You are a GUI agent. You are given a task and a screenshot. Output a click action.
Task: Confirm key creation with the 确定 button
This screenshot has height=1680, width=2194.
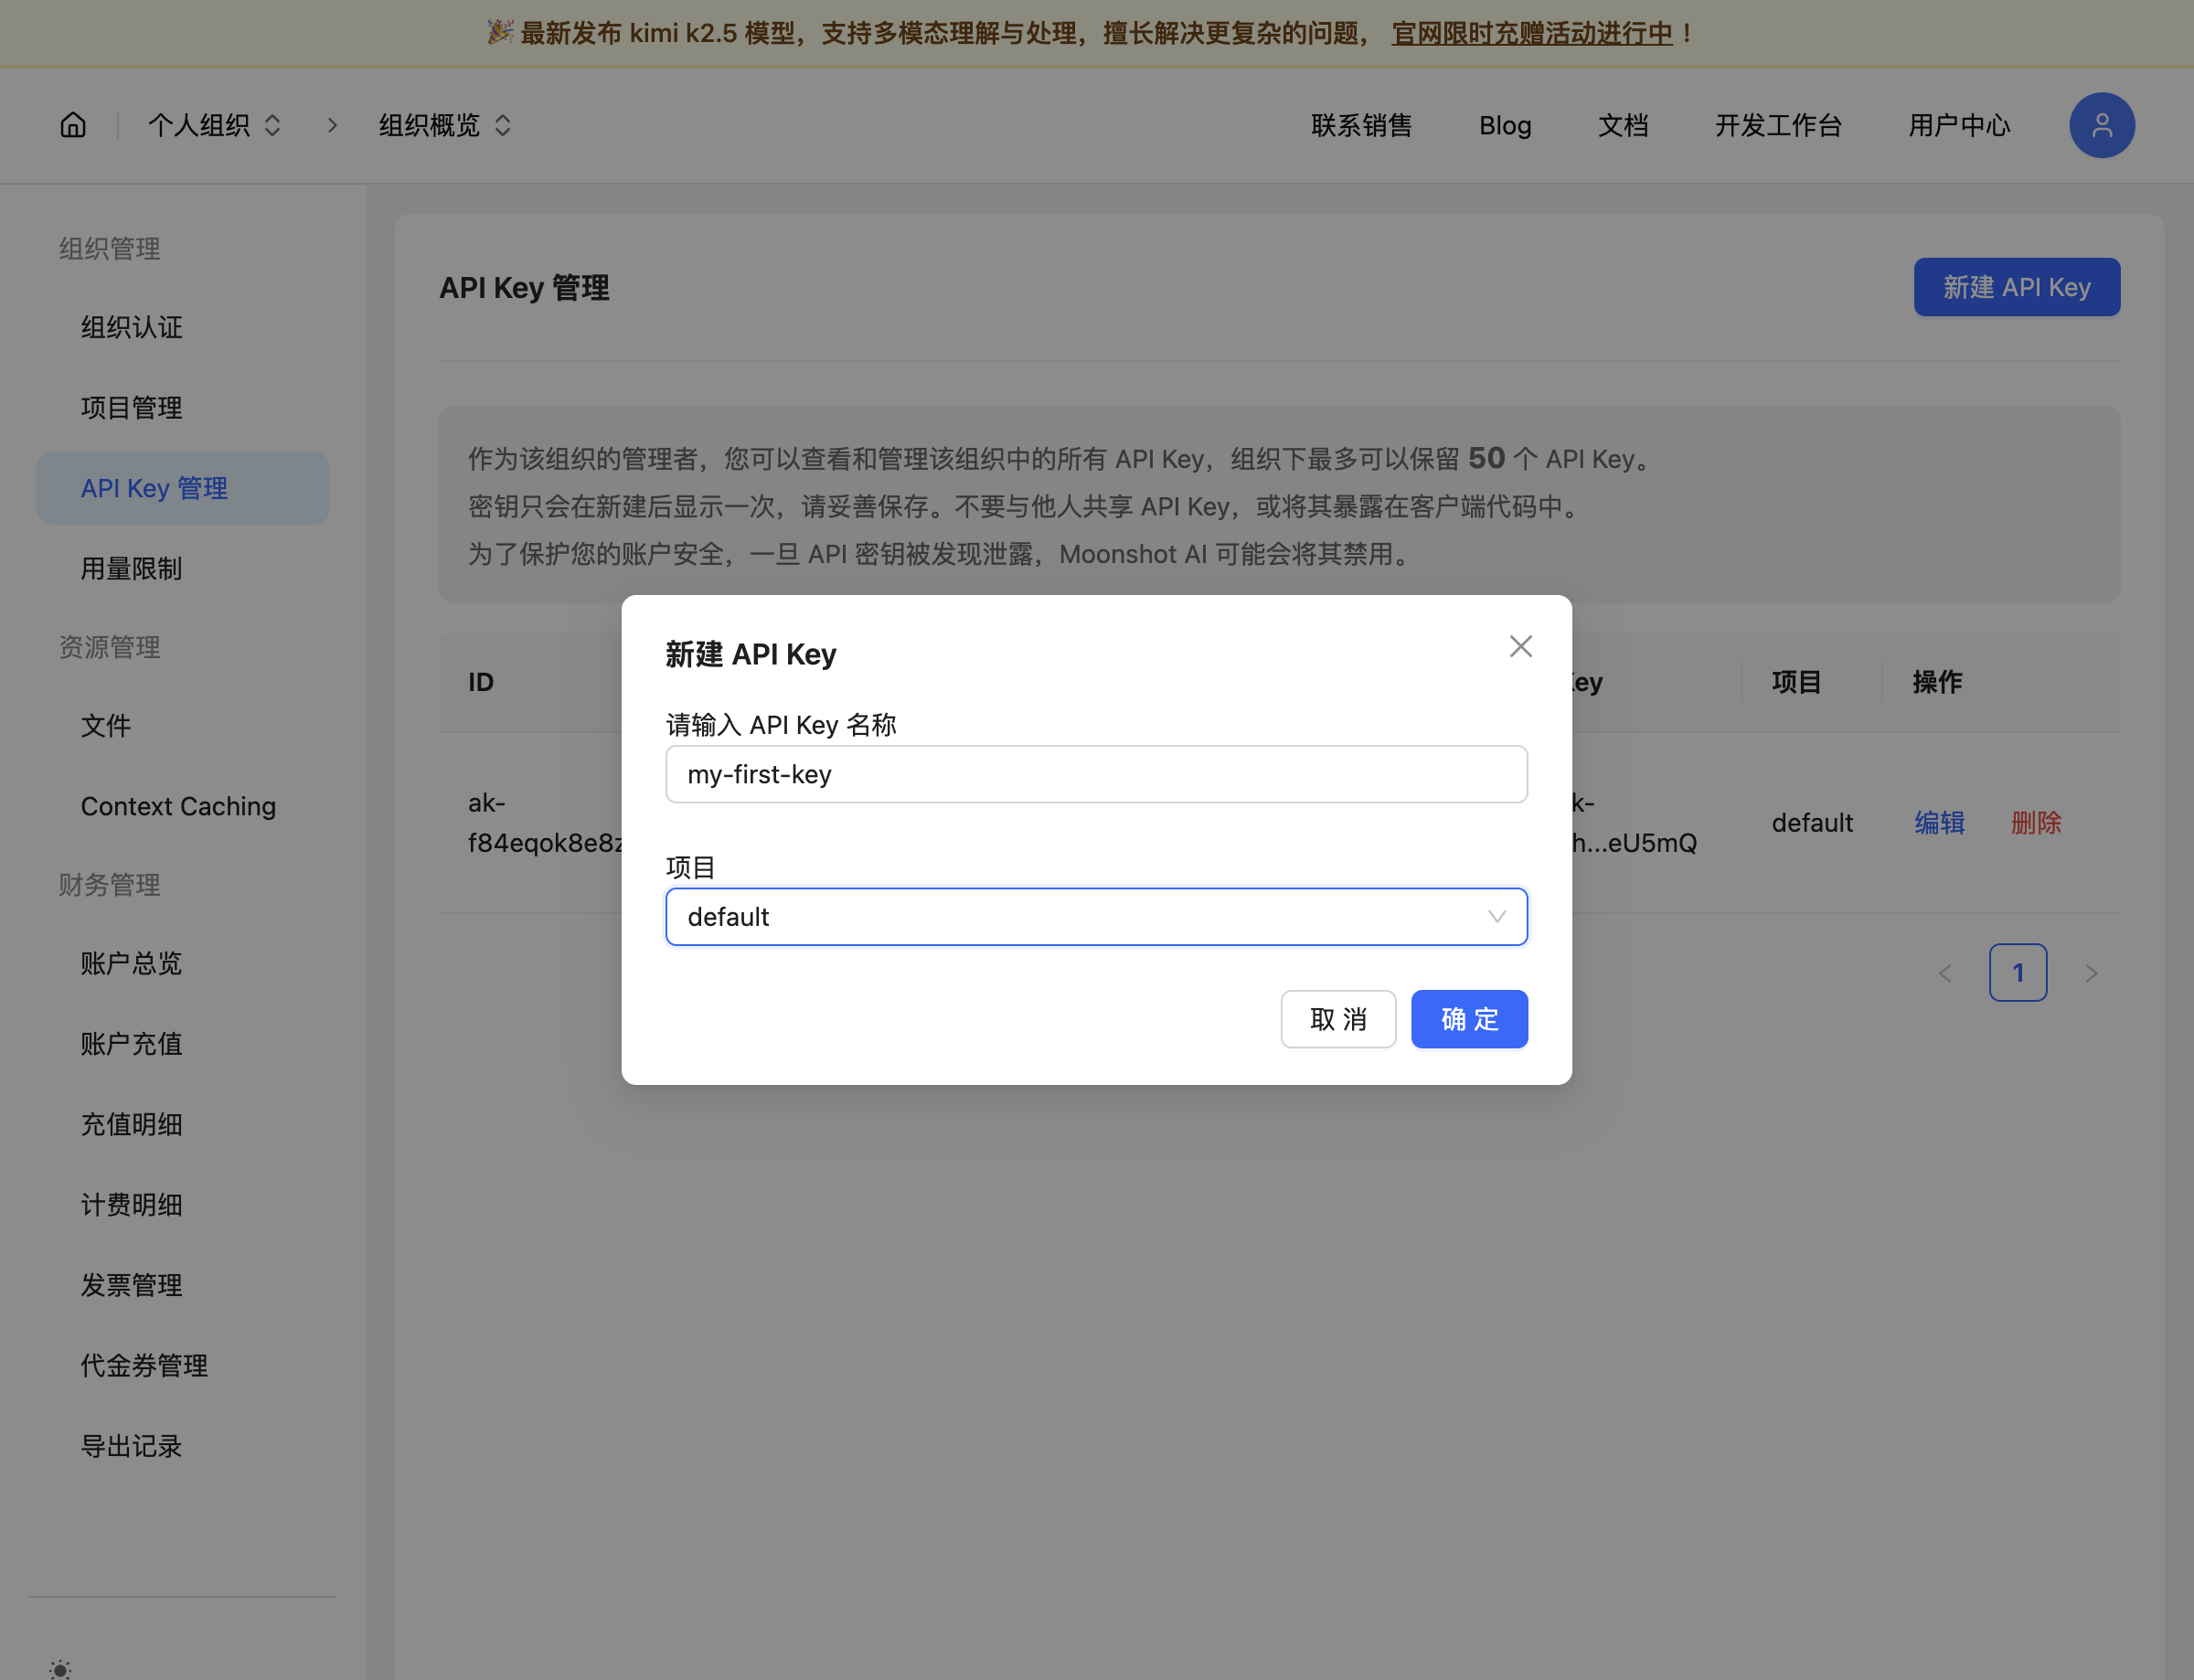point(1468,1019)
